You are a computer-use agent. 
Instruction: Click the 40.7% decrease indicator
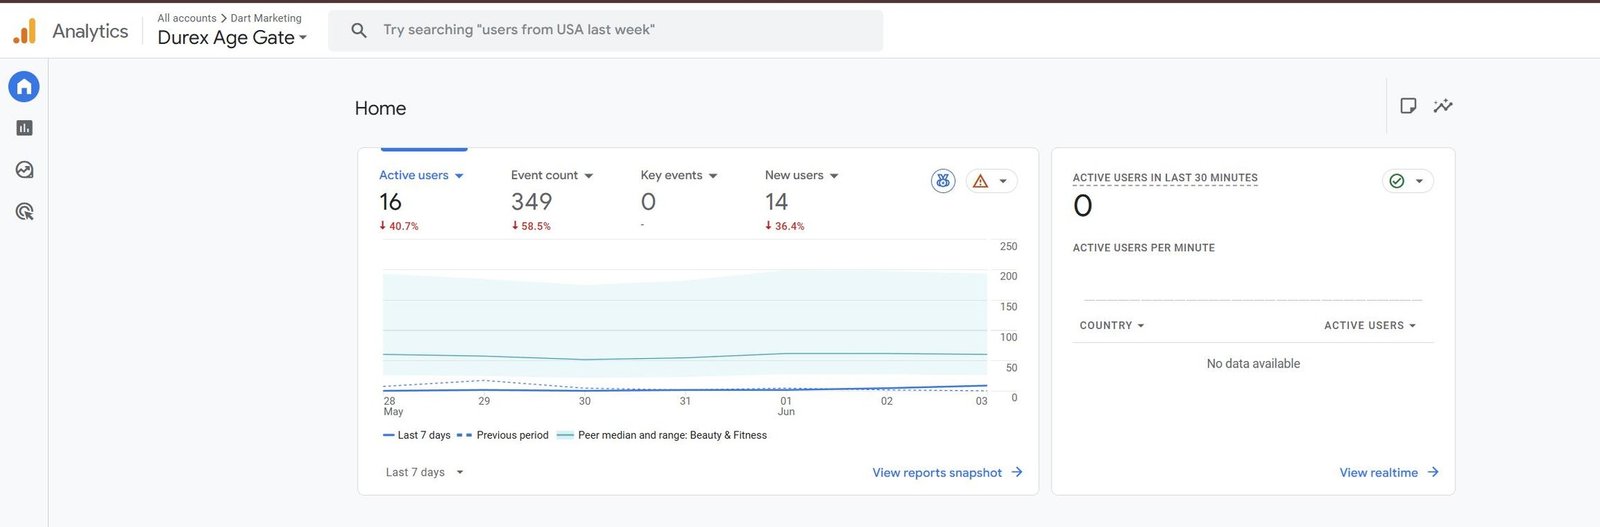click(399, 226)
